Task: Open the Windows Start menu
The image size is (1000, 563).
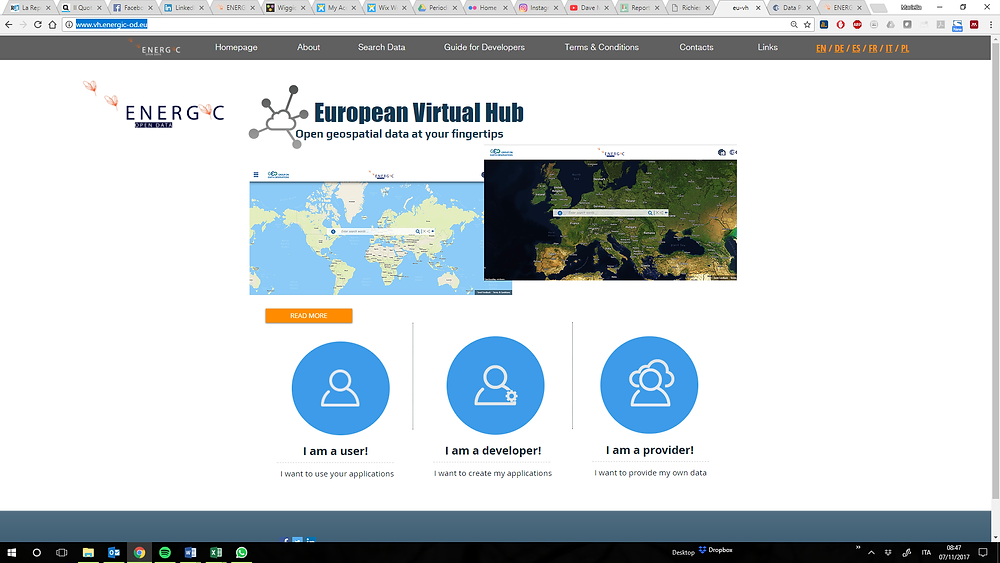Action: click(11, 552)
